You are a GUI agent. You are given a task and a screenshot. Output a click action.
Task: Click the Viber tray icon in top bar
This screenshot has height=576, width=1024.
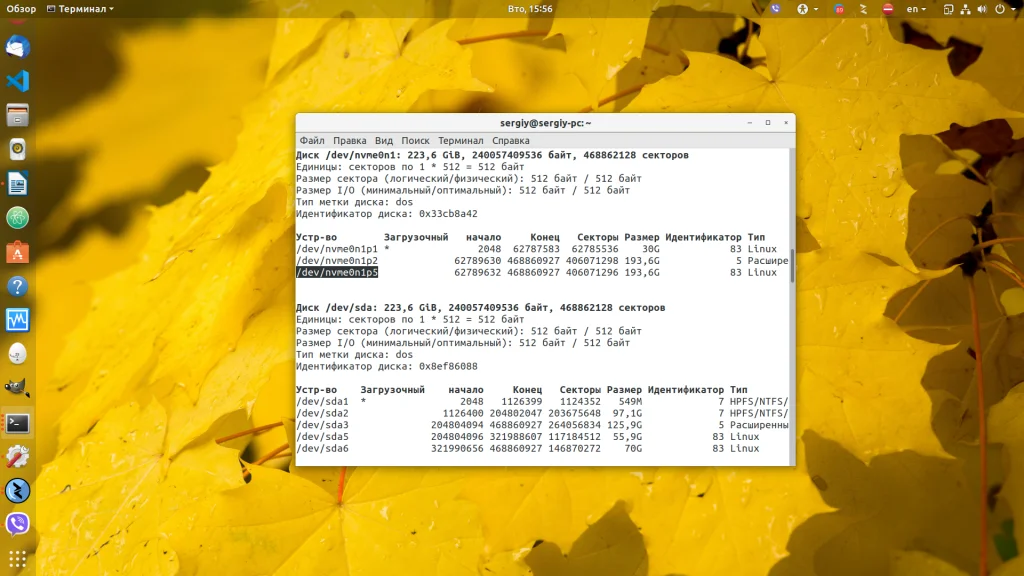click(x=775, y=9)
